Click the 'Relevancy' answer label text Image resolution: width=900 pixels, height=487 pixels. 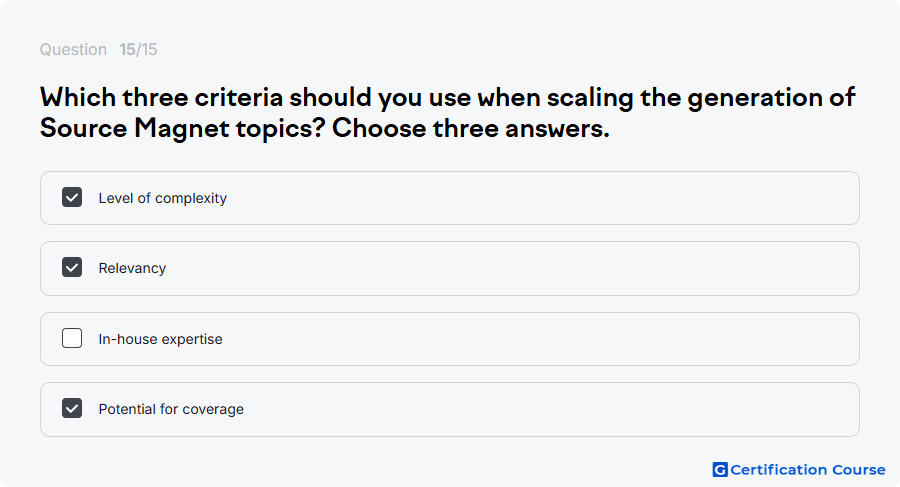pos(132,268)
